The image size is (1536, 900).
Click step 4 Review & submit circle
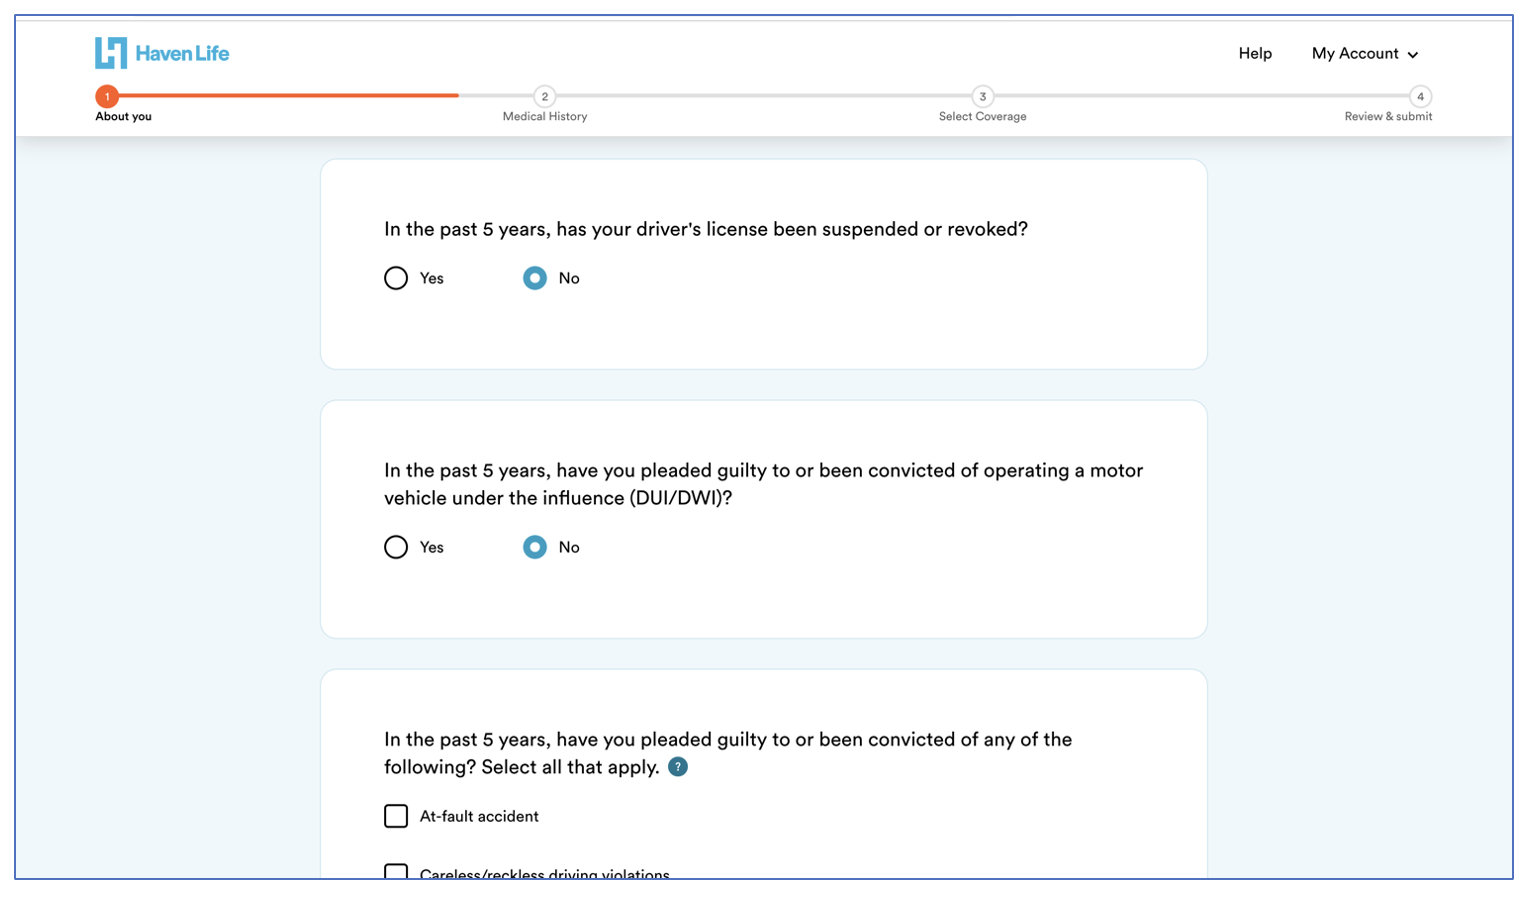(1420, 96)
